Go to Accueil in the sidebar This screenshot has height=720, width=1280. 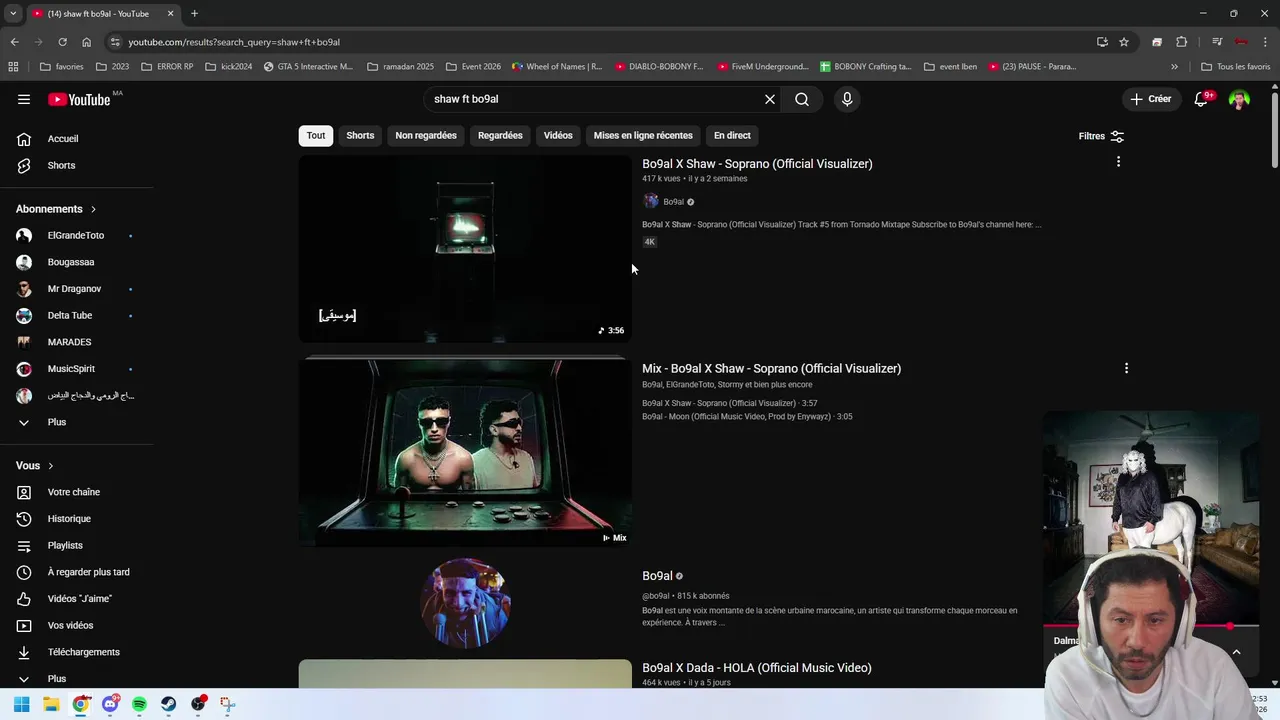point(76,139)
